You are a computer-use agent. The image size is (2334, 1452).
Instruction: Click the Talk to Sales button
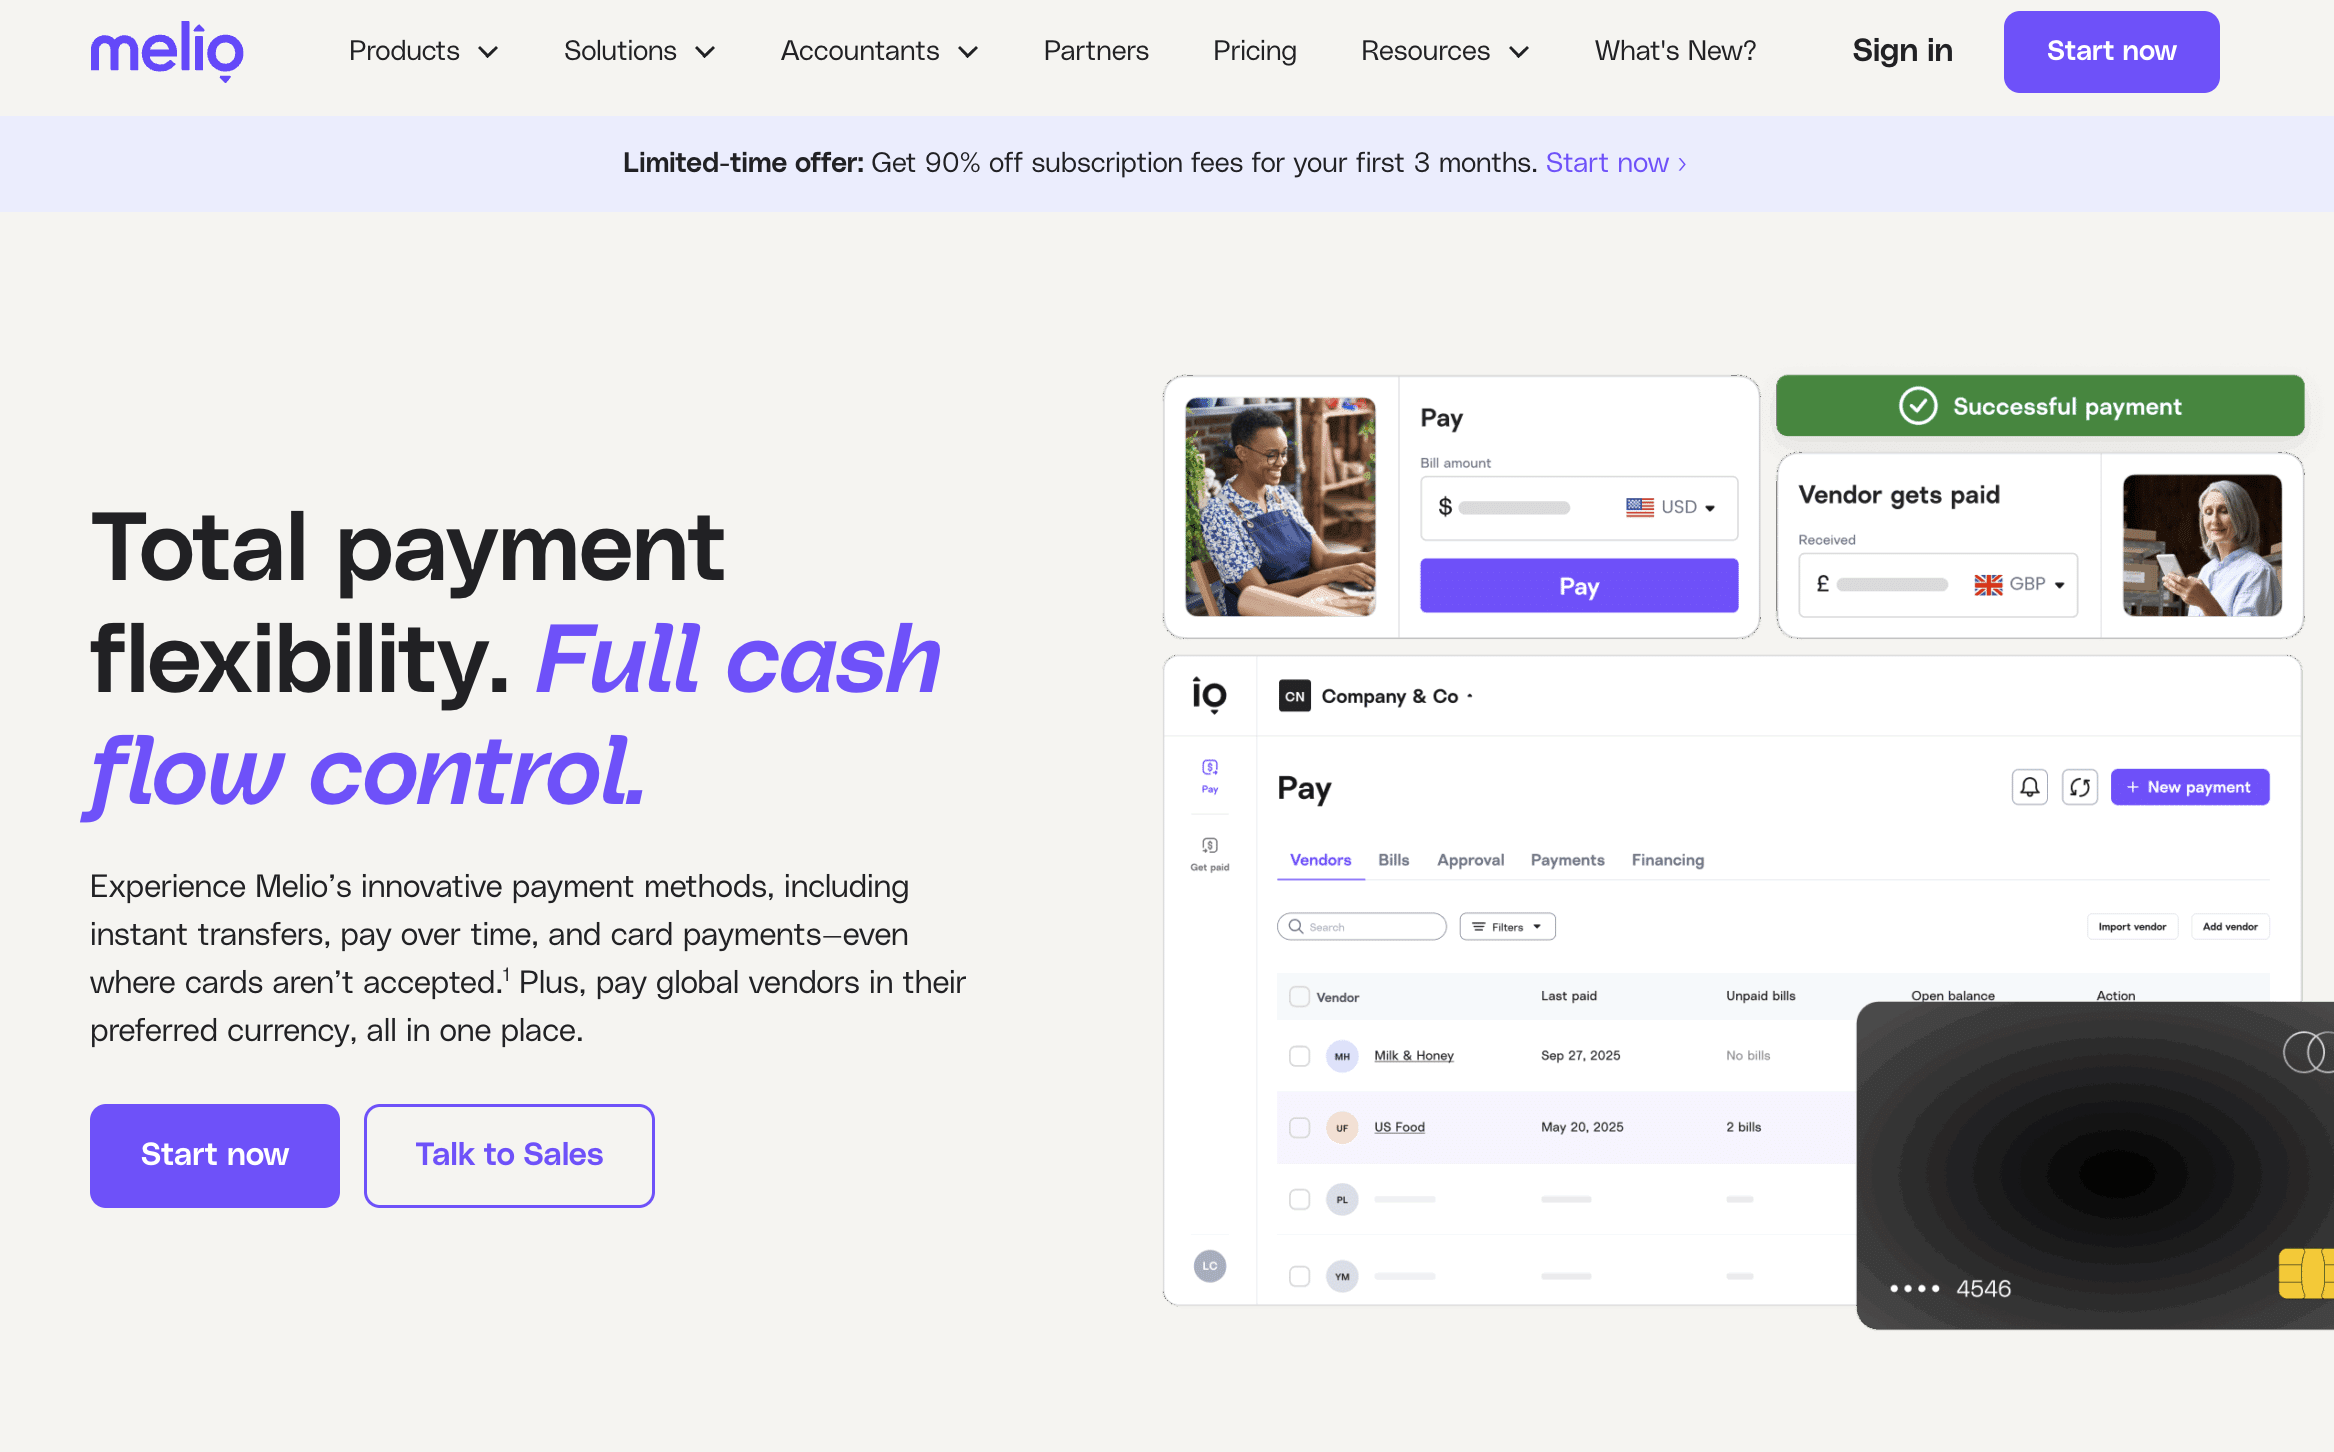pos(509,1155)
